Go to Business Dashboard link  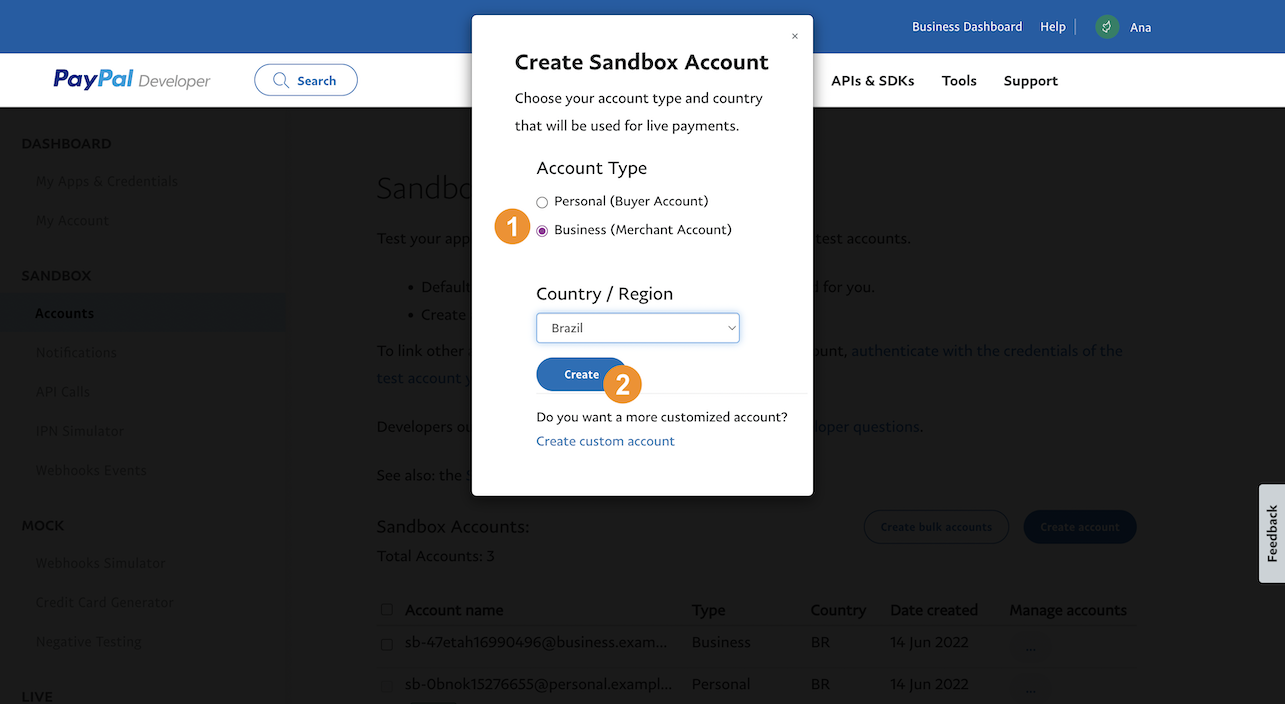click(x=967, y=27)
